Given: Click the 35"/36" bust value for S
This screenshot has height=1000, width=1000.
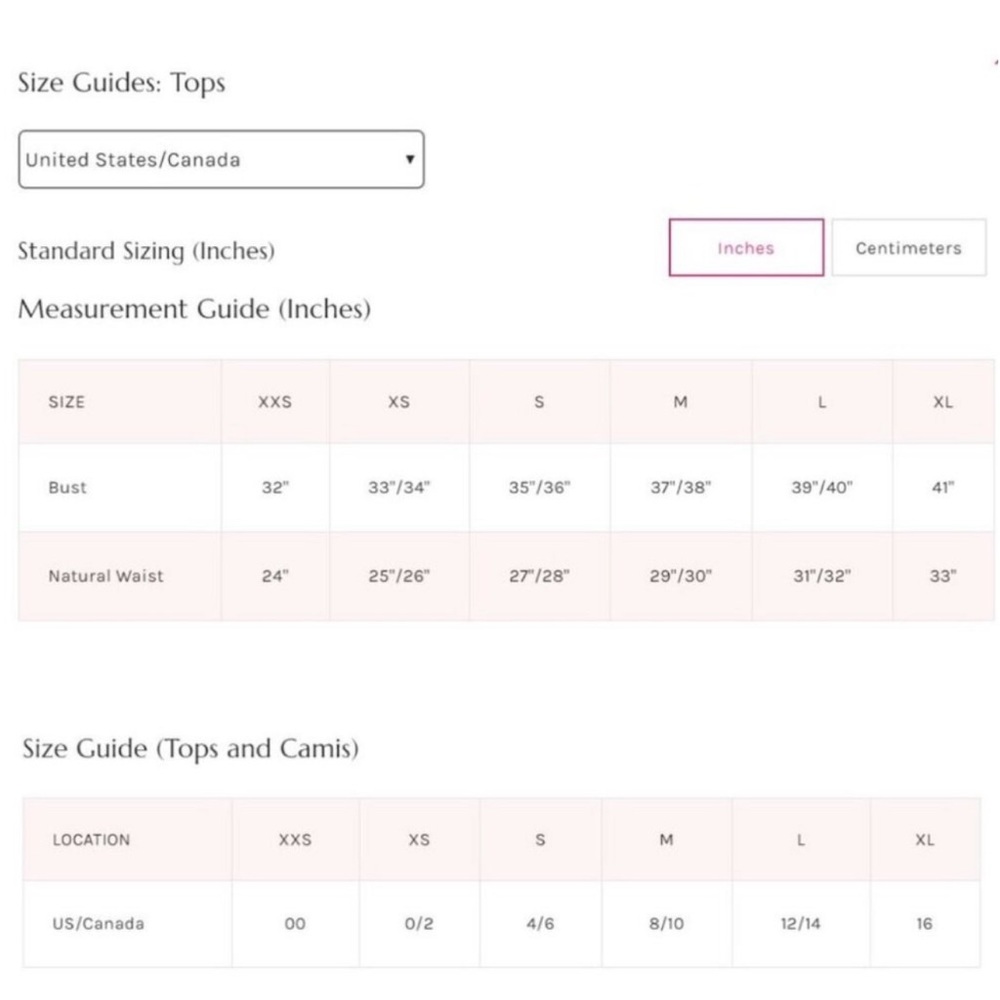Looking at the screenshot, I should (539, 487).
